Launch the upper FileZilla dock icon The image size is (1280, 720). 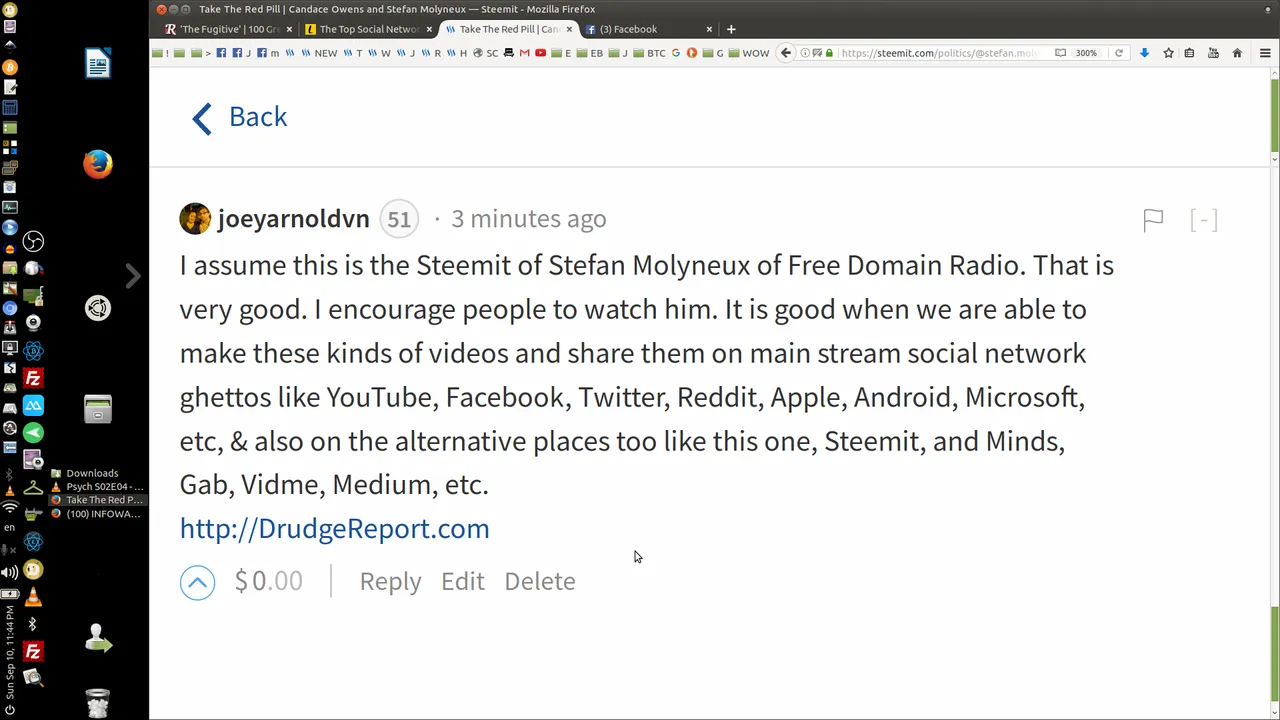tap(33, 378)
